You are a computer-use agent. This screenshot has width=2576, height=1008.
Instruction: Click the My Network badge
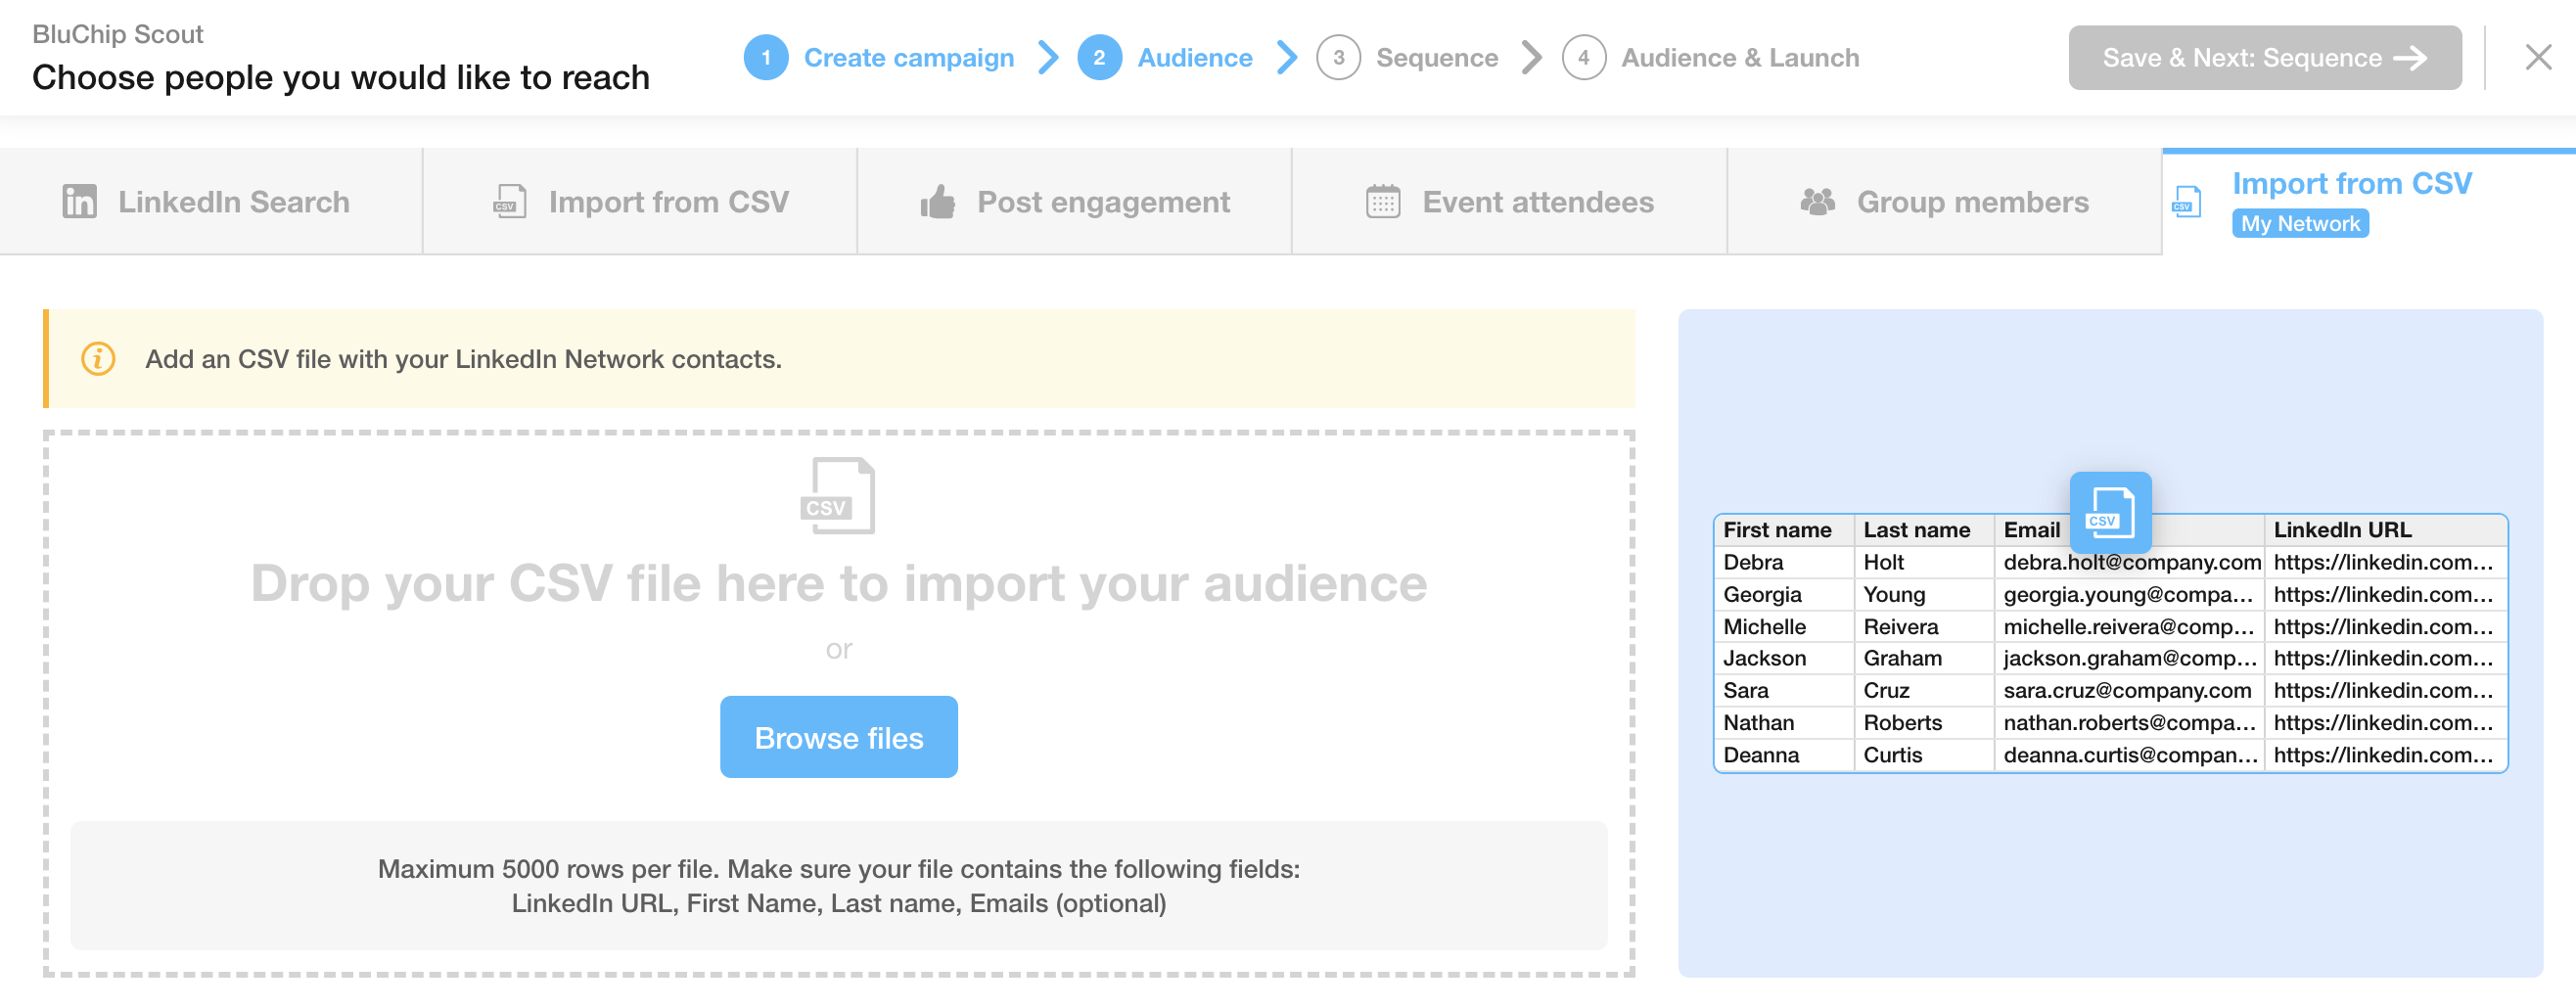pyautogui.click(x=2300, y=224)
